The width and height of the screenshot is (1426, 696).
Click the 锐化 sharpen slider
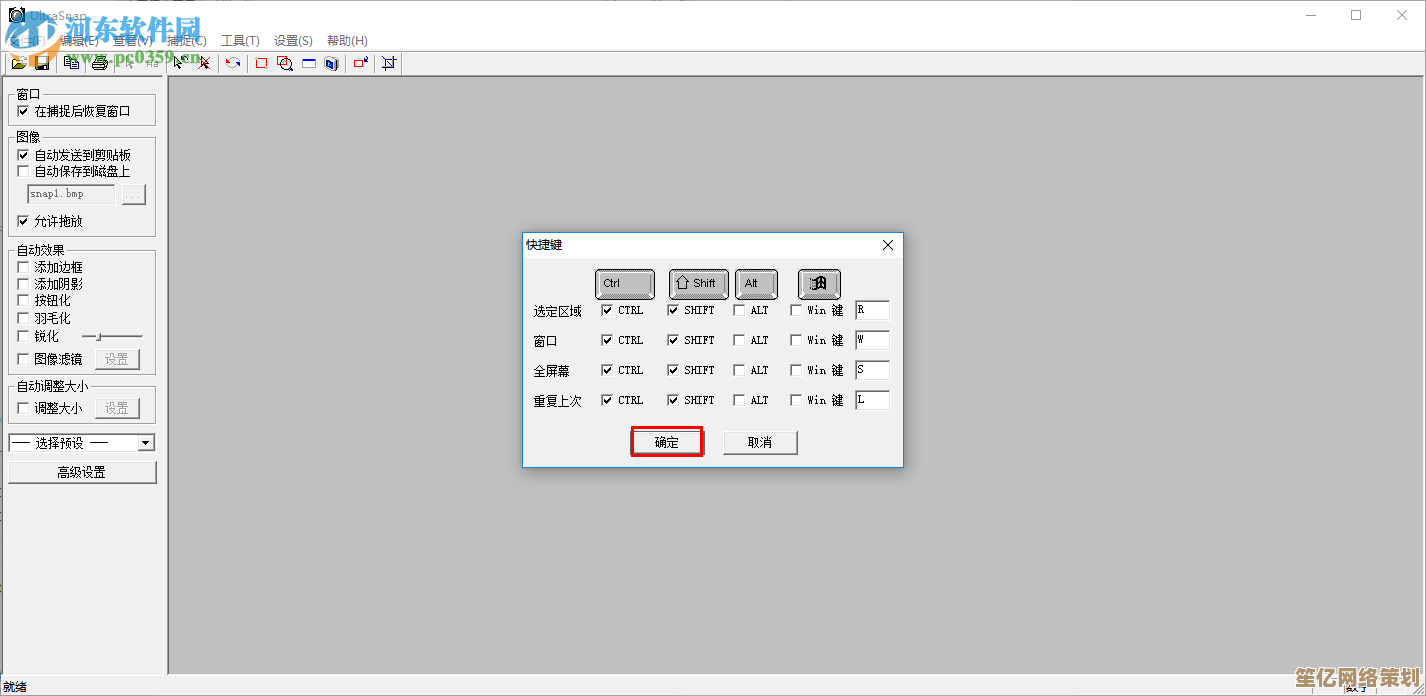pos(111,336)
